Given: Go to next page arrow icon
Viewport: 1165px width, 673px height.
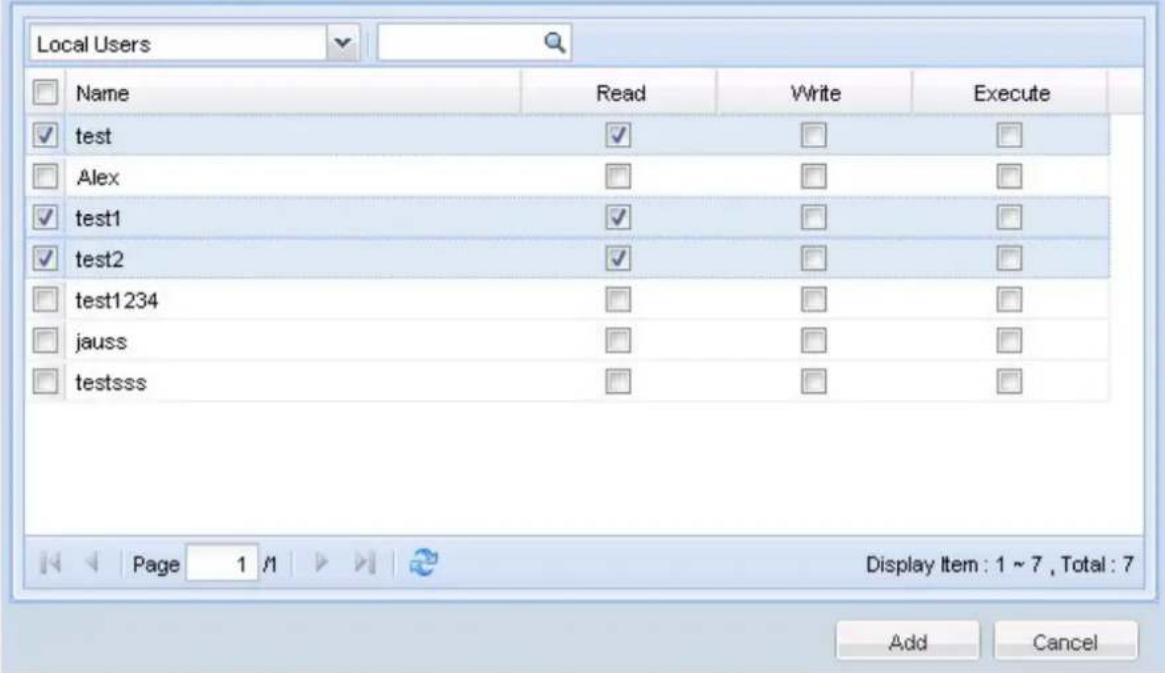Looking at the screenshot, I should pos(321,563).
